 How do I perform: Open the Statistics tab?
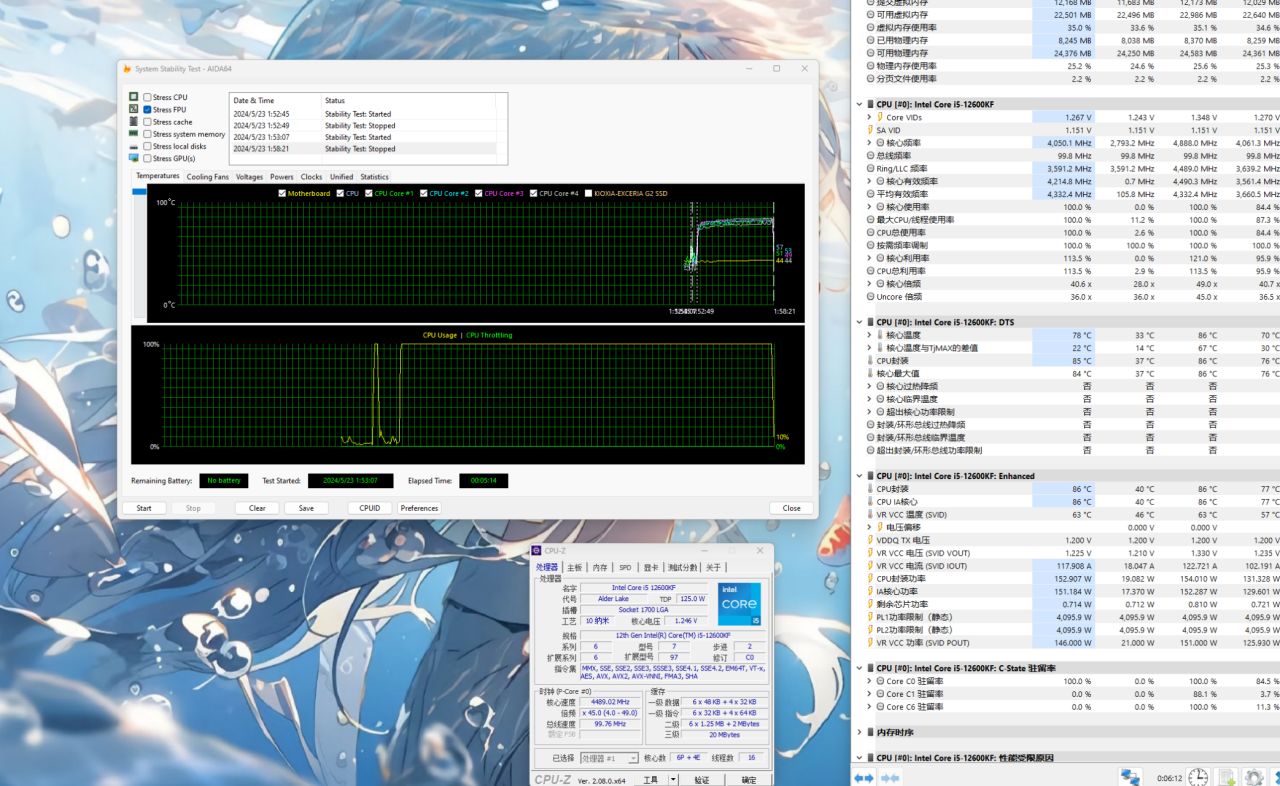click(x=375, y=177)
